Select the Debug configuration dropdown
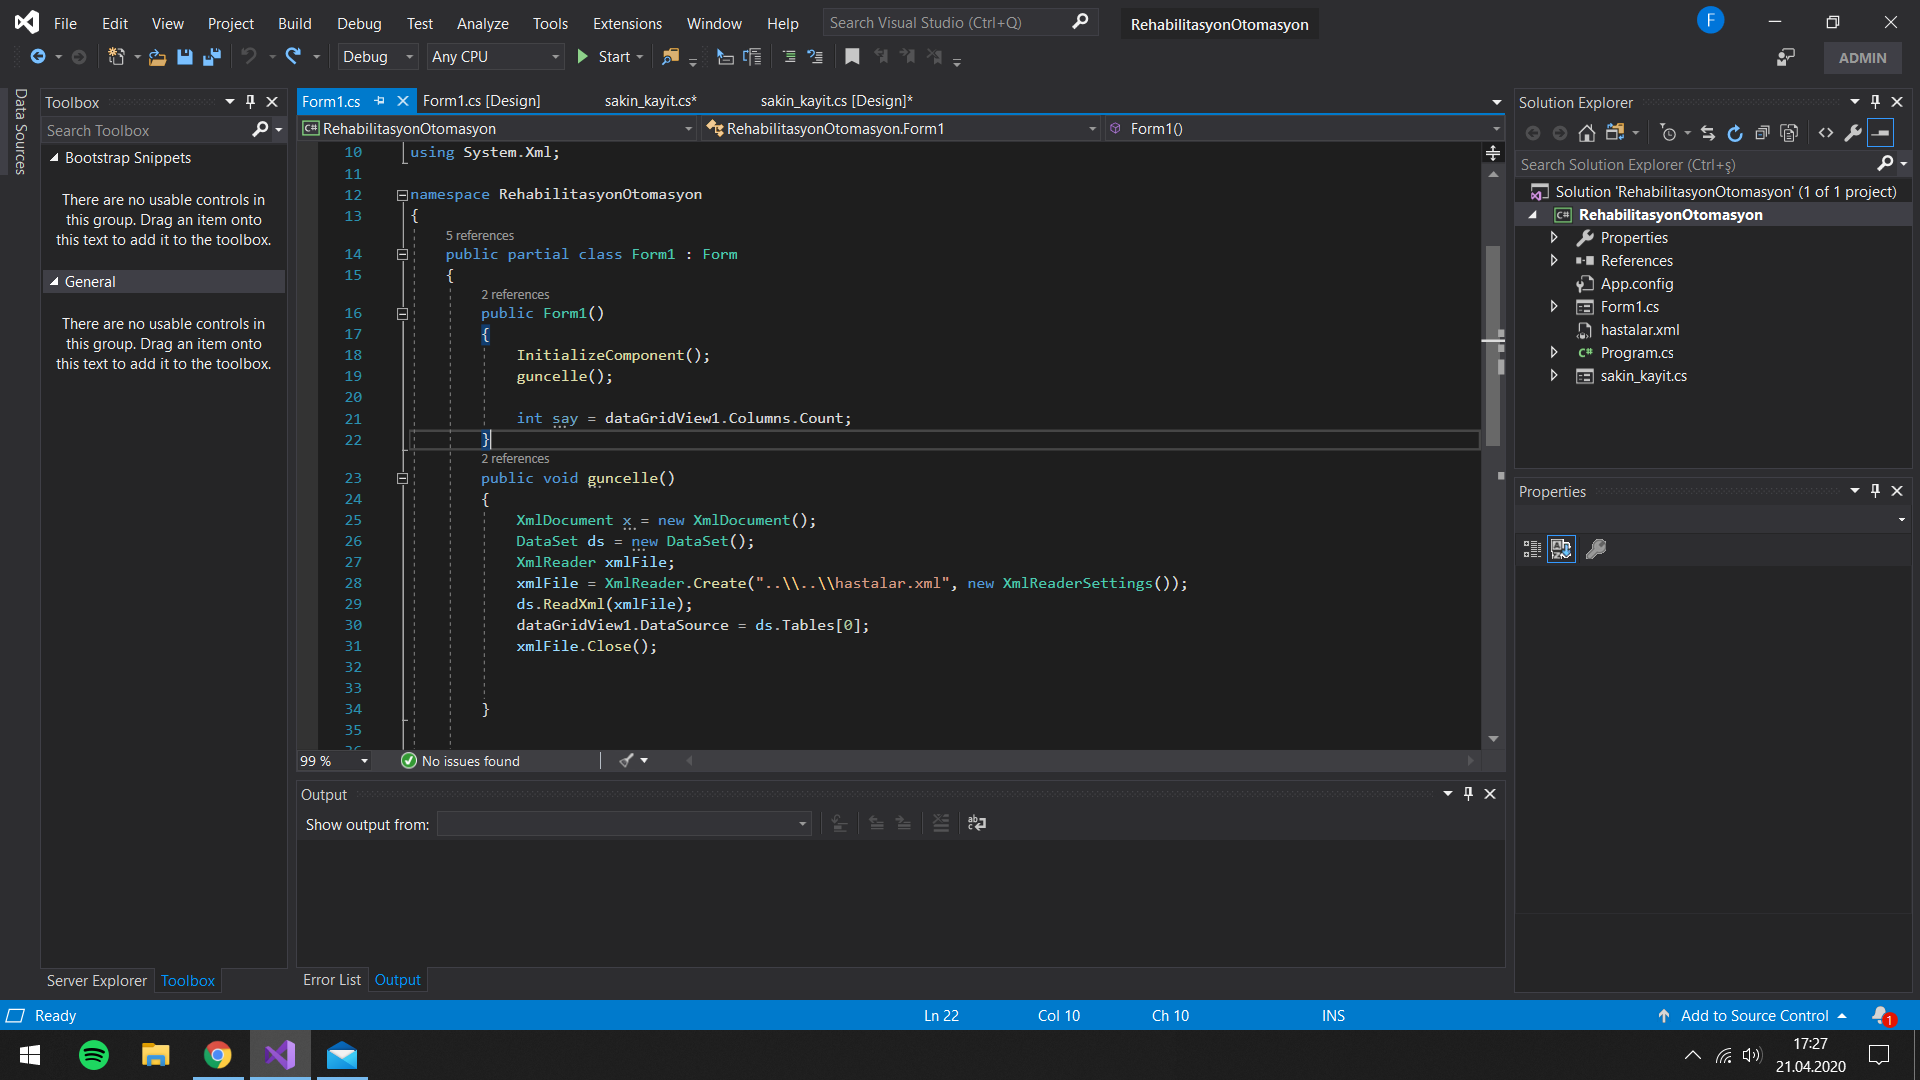 point(377,57)
